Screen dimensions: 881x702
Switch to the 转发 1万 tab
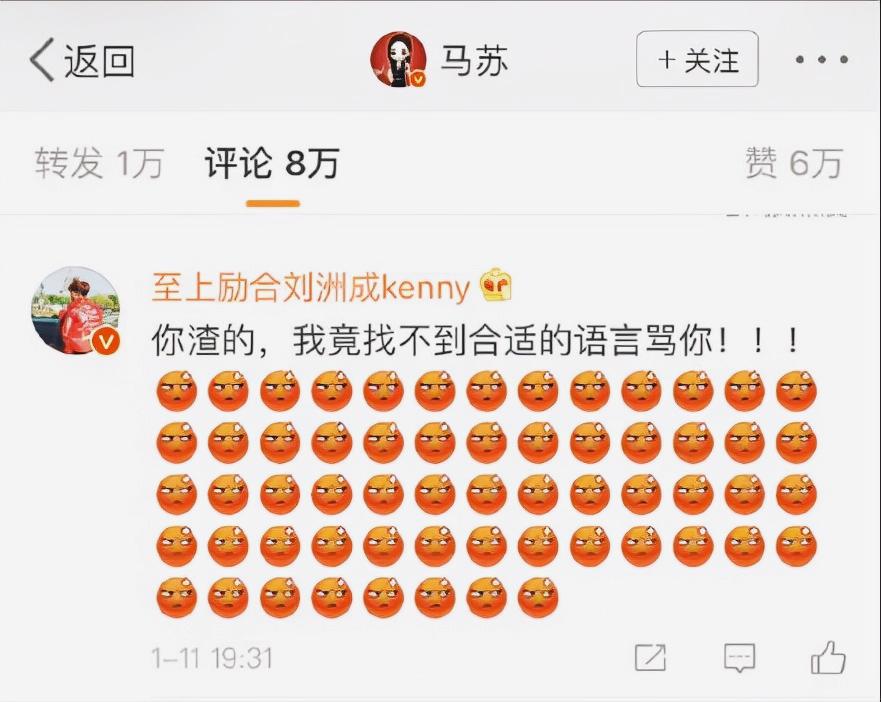(99, 163)
